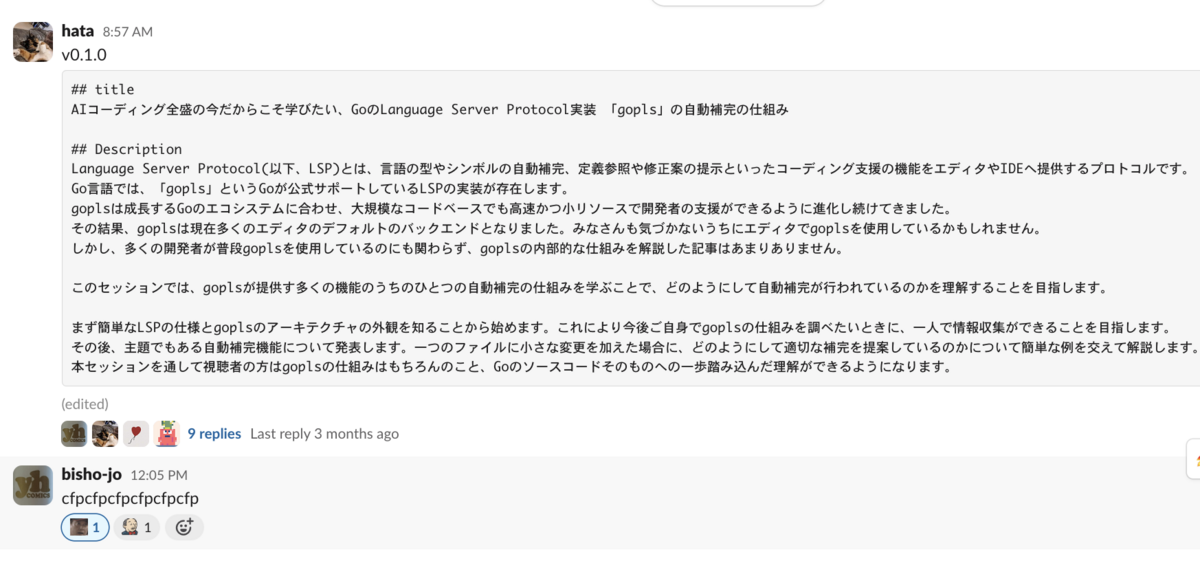Click the title line mentioning Language Server Protocol
Viewport: 1200px width, 561px height.
click(x=430, y=109)
